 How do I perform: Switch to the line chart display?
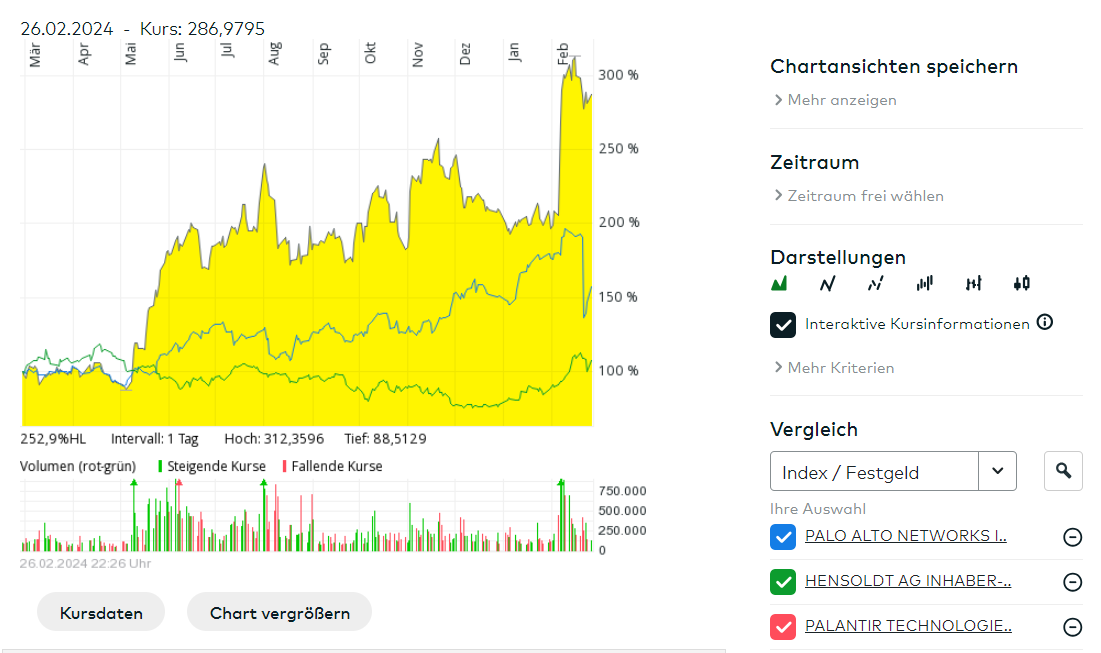pos(827,283)
